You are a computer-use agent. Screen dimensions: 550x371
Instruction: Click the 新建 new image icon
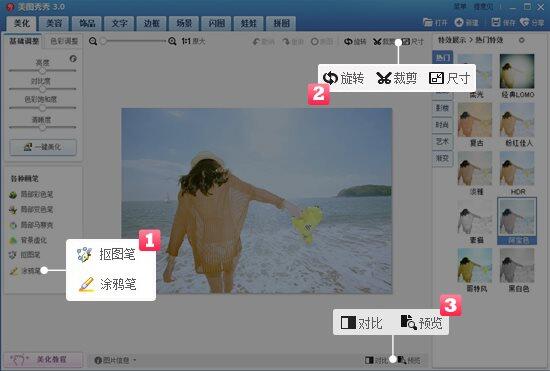pyautogui.click(x=459, y=22)
